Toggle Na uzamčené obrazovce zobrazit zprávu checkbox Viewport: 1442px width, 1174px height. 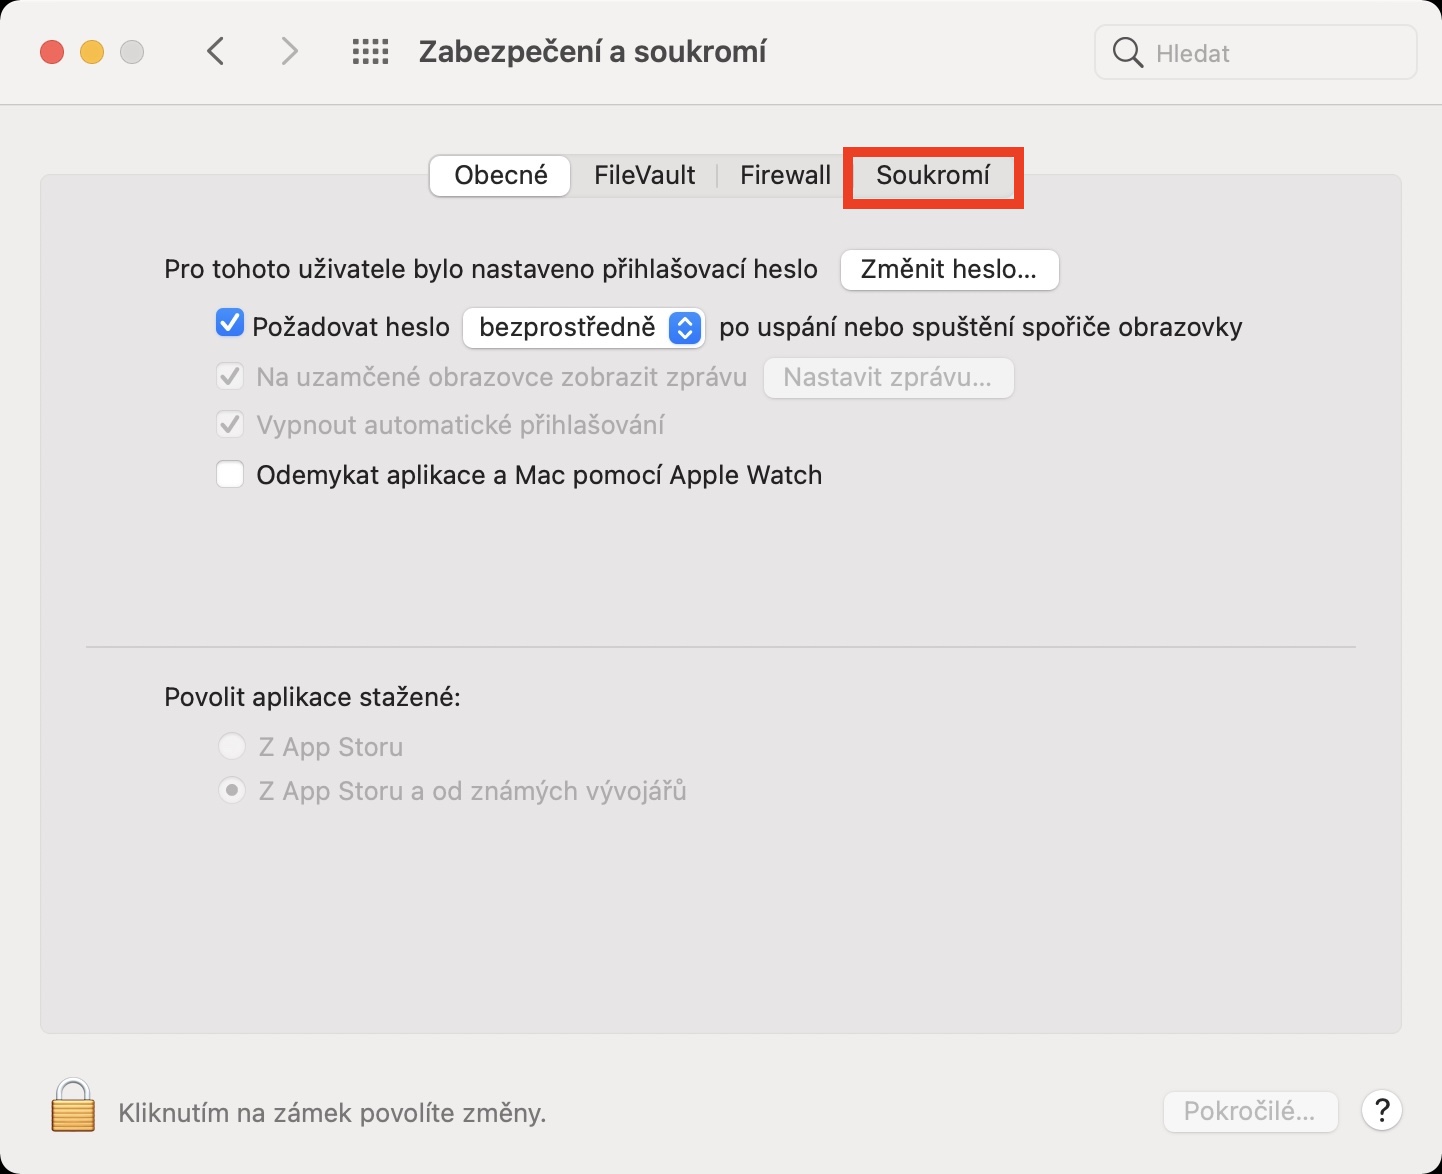230,377
